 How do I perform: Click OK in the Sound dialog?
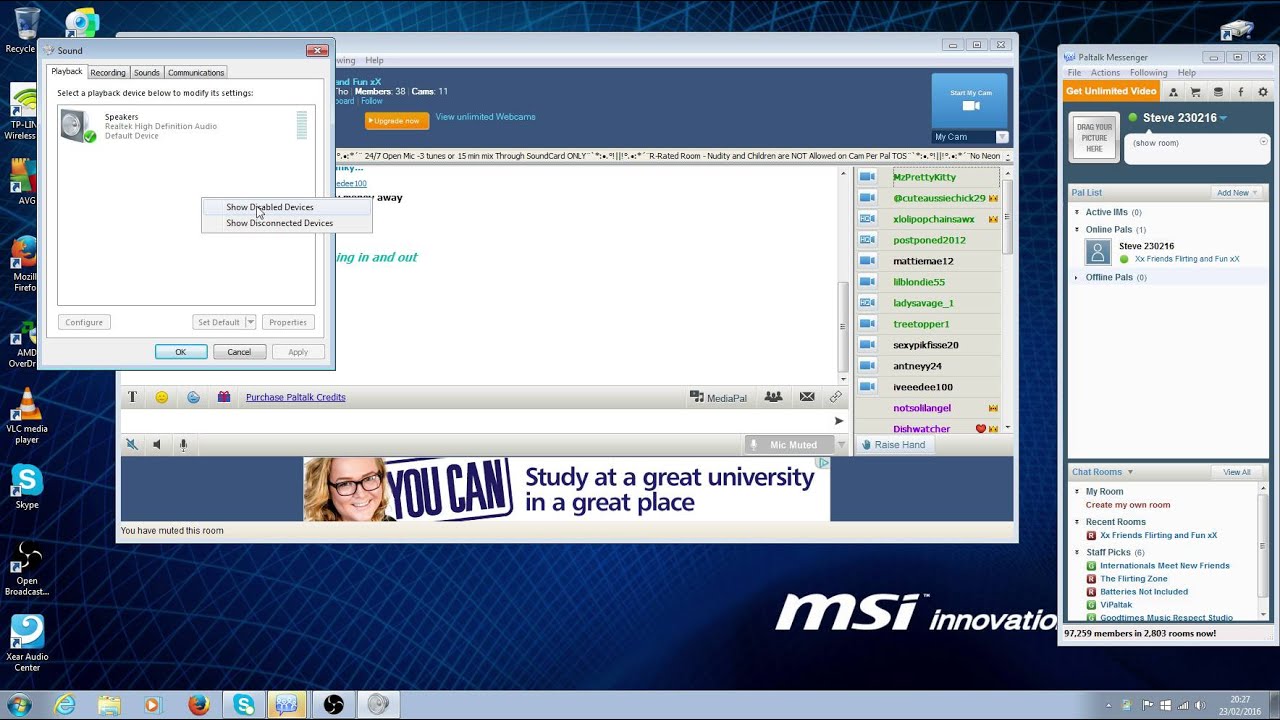click(181, 352)
